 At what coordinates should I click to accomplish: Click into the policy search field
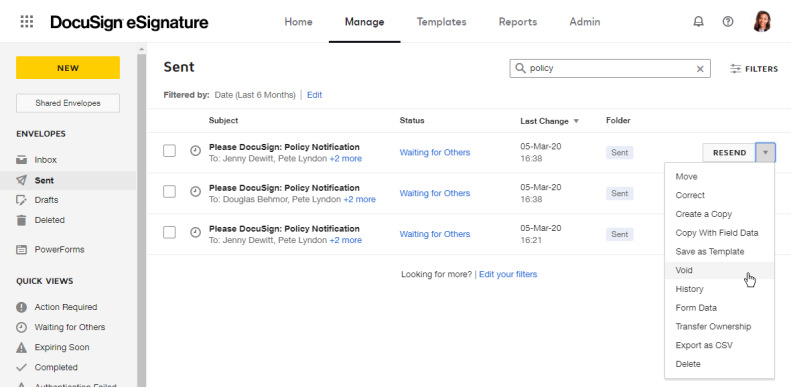[610, 69]
